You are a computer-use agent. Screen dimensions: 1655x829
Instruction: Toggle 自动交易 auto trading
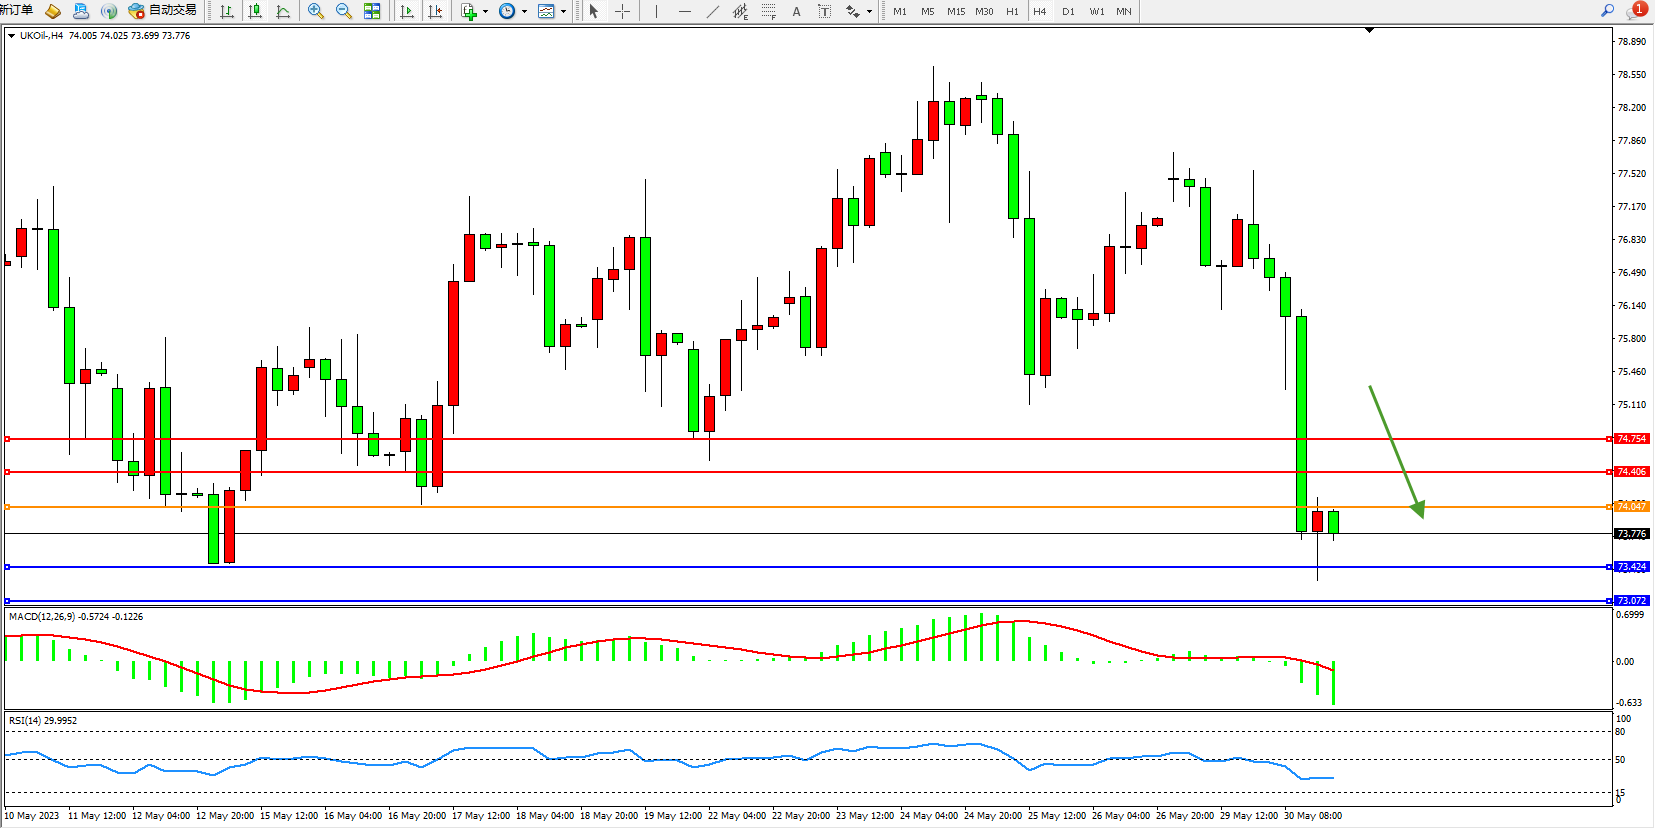click(162, 11)
